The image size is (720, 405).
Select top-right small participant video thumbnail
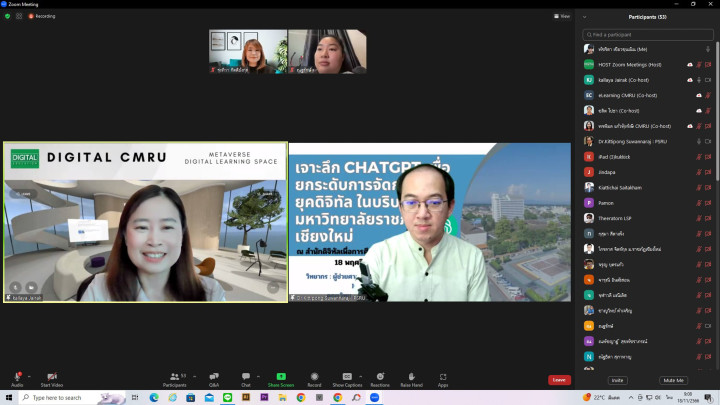click(327, 51)
